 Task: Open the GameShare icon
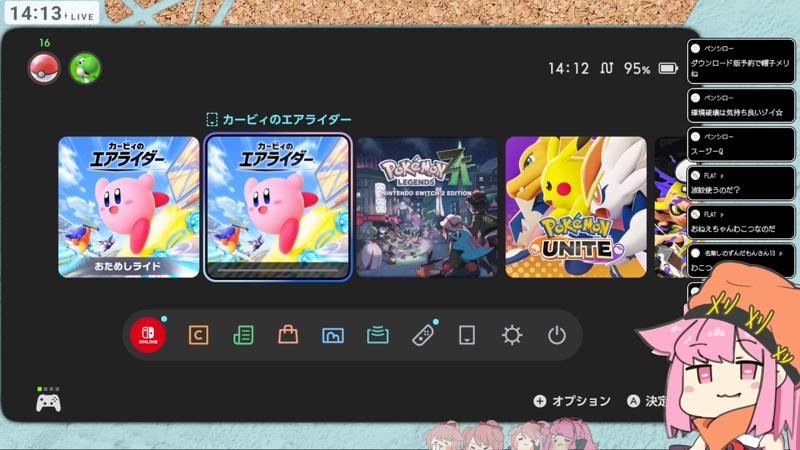click(x=378, y=335)
